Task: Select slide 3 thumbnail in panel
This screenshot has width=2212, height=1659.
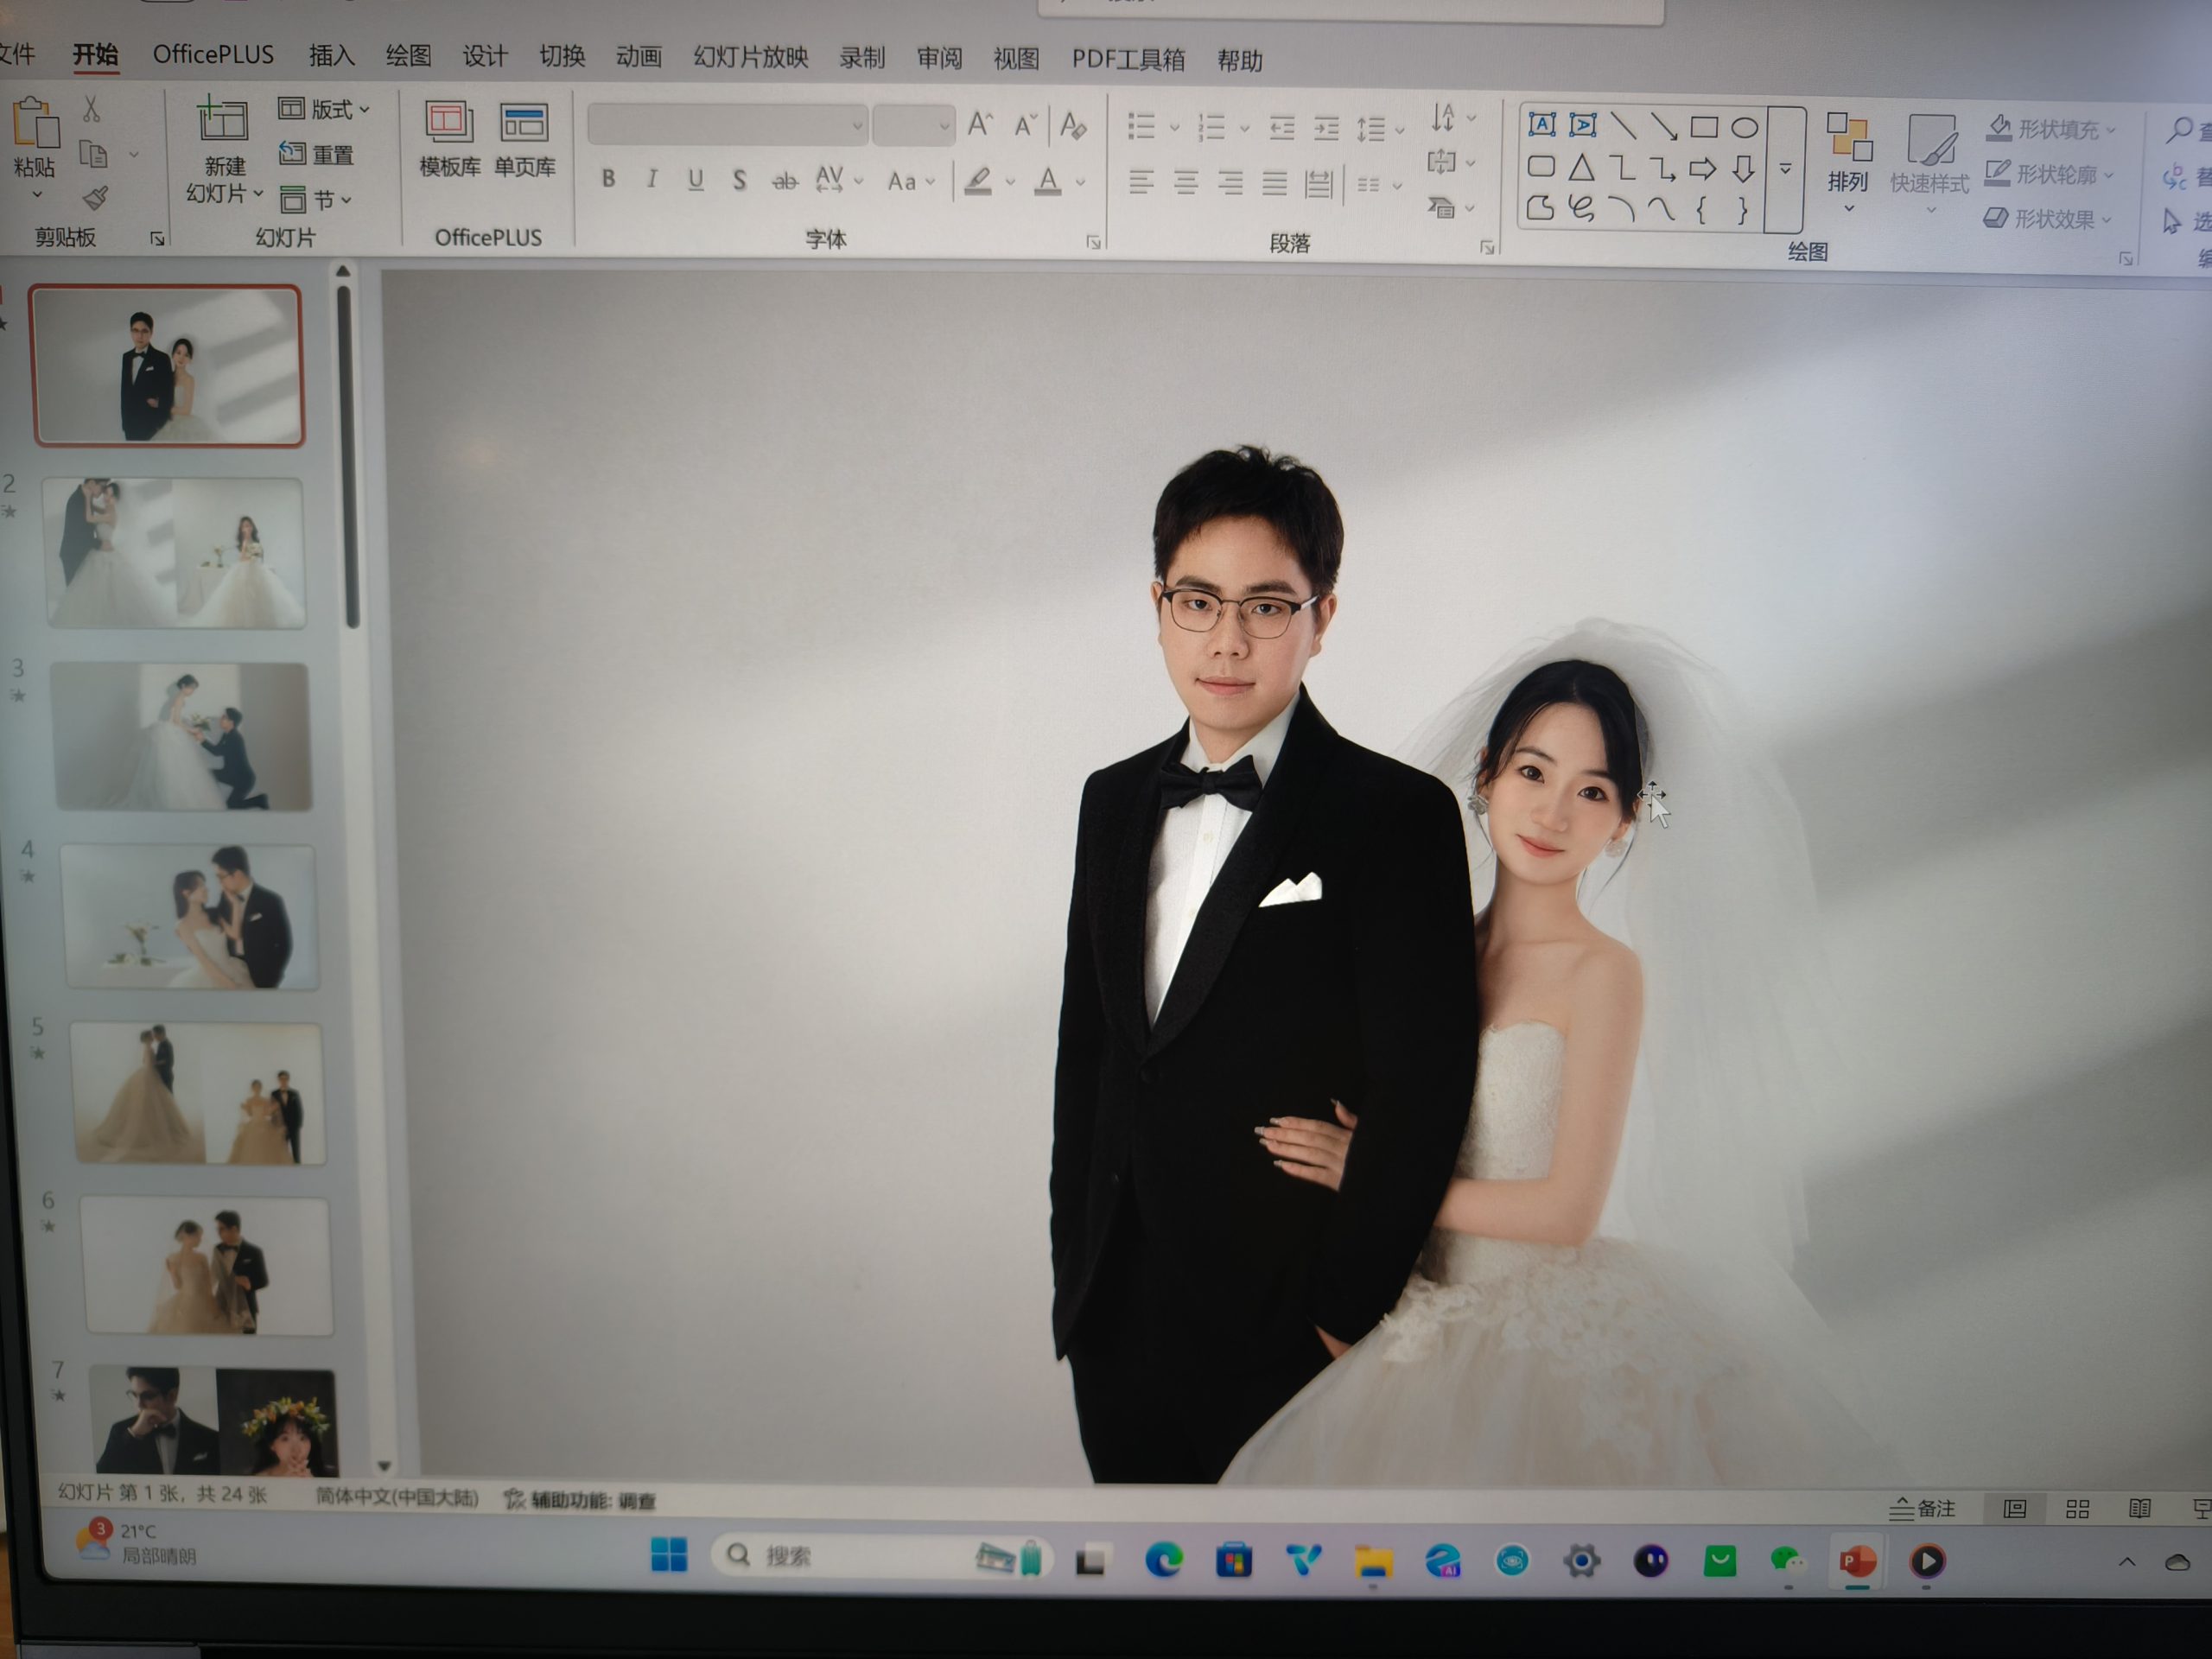Action: (181, 735)
